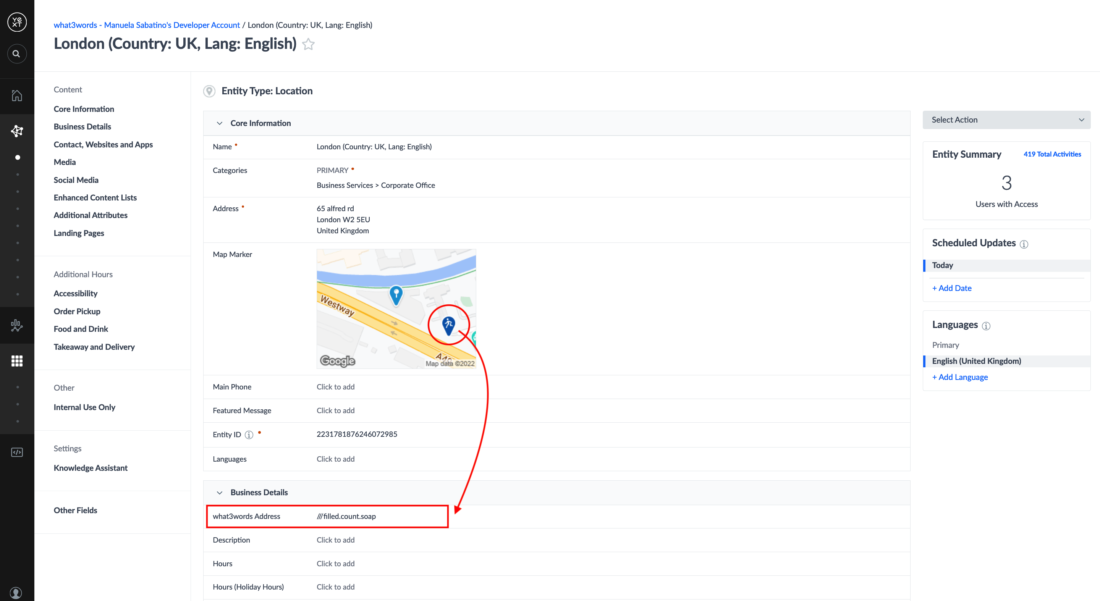Open Accessibility section
Viewport: 1100px width, 601px height.
pos(75,294)
